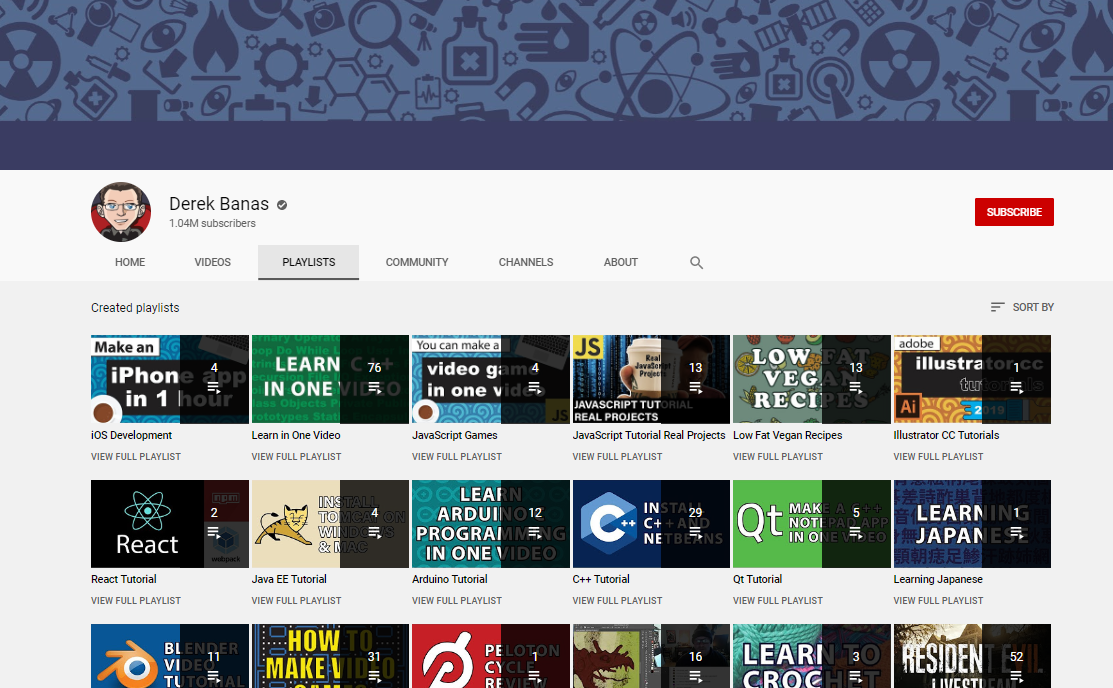
Task: Open the Community tab
Action: [x=417, y=262]
